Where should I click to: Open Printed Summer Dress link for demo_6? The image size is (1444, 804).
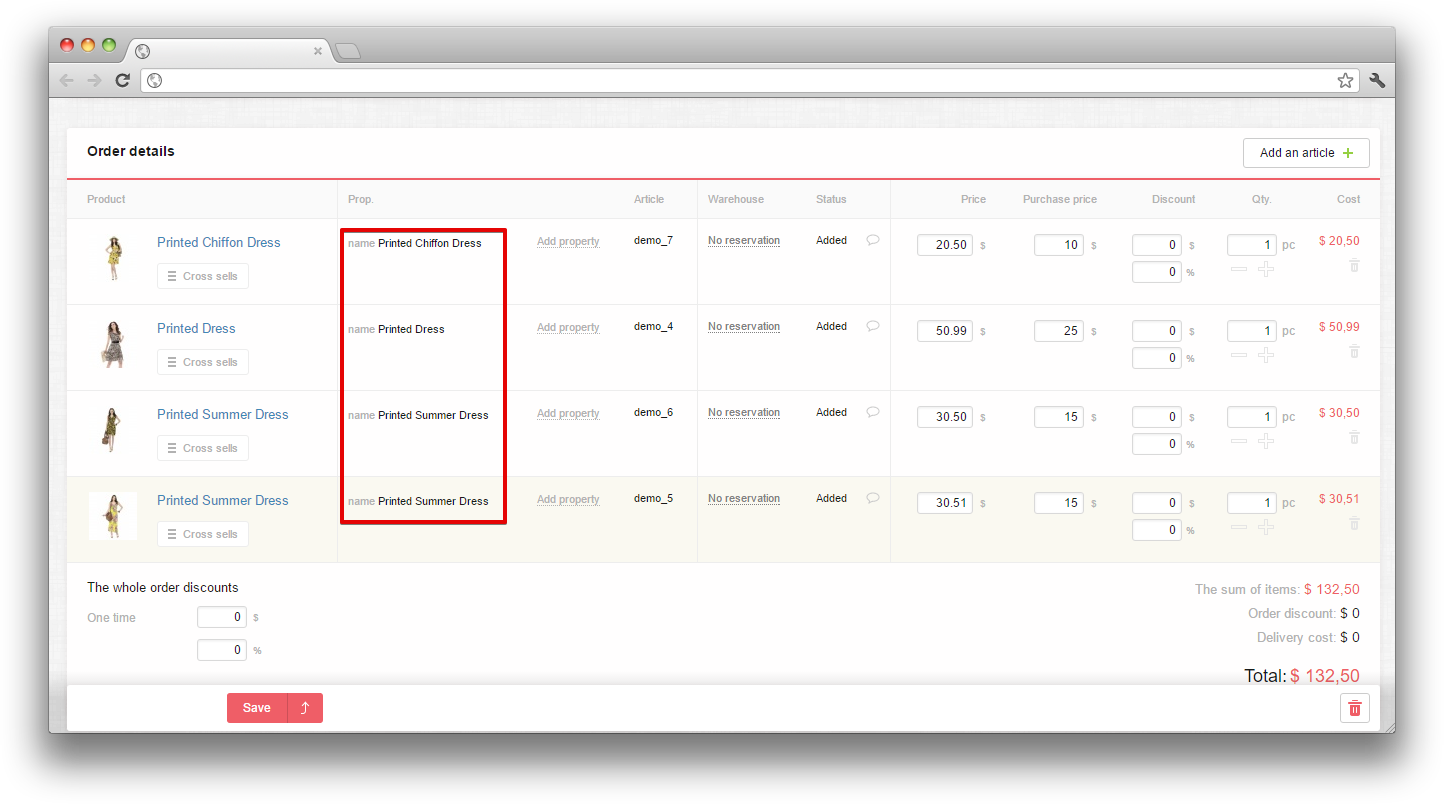coord(223,414)
